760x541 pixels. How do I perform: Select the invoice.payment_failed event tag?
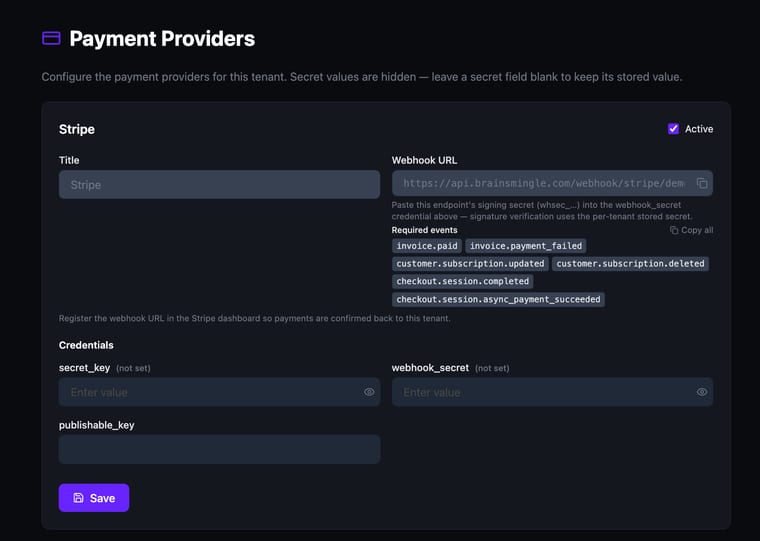(526, 246)
